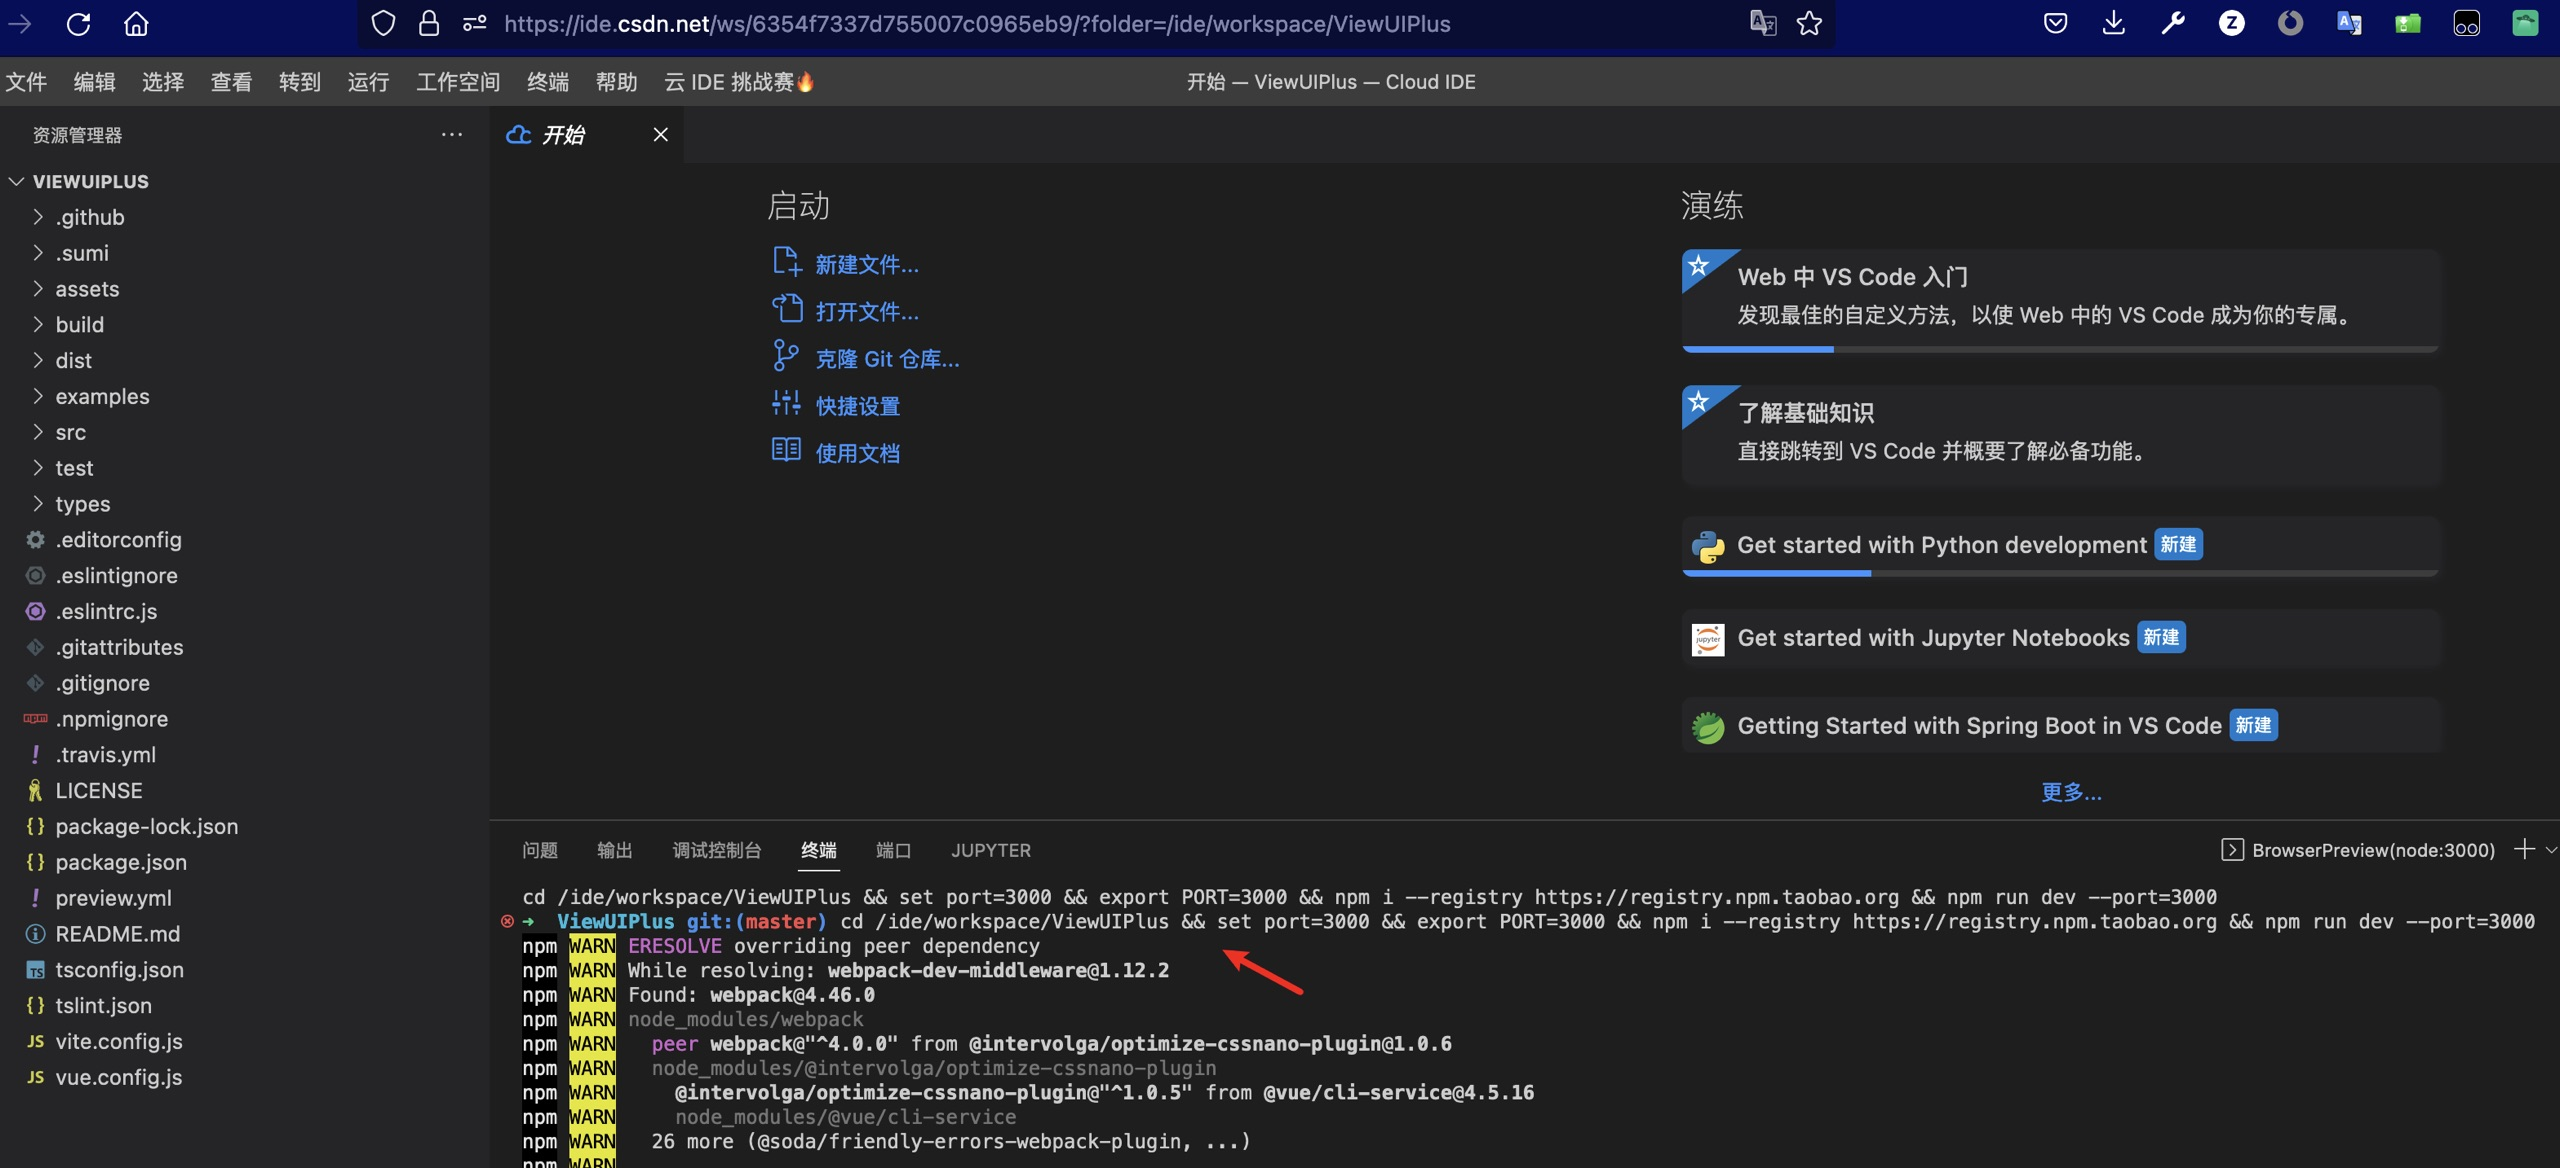
Task: Open the 文件 menu
Action: tap(26, 81)
